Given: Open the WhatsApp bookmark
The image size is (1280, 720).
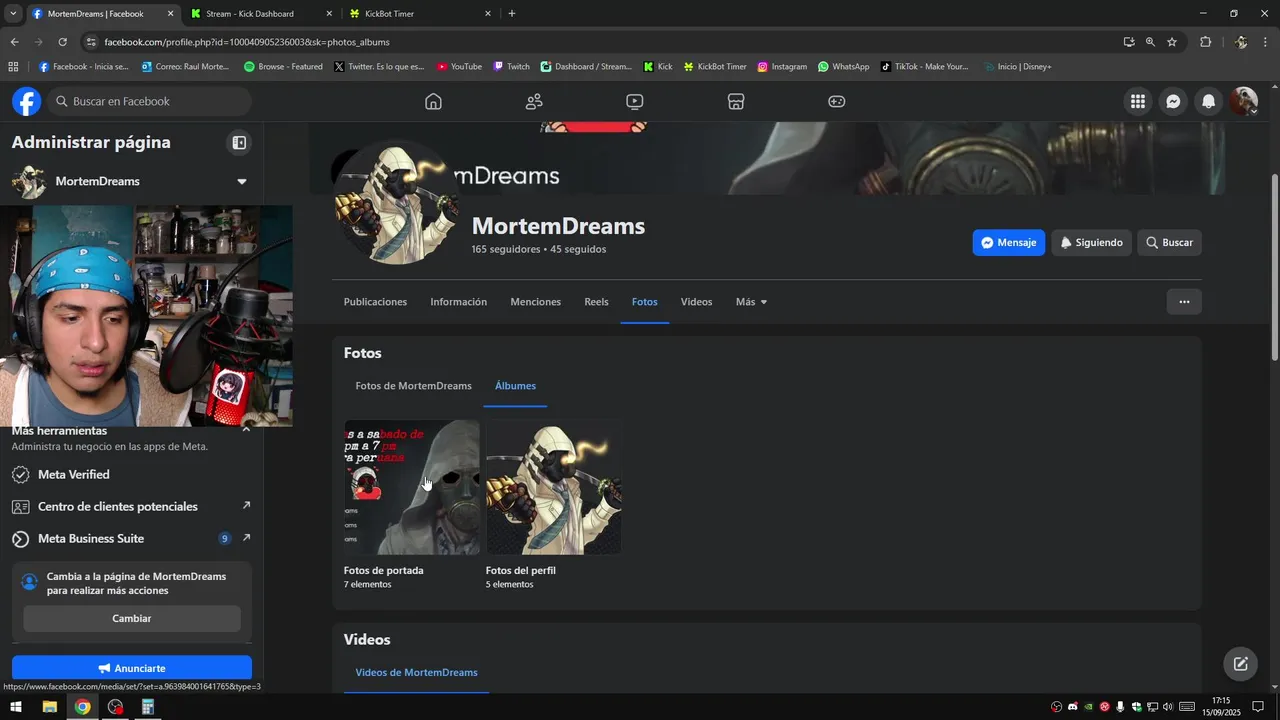Looking at the screenshot, I should (843, 67).
